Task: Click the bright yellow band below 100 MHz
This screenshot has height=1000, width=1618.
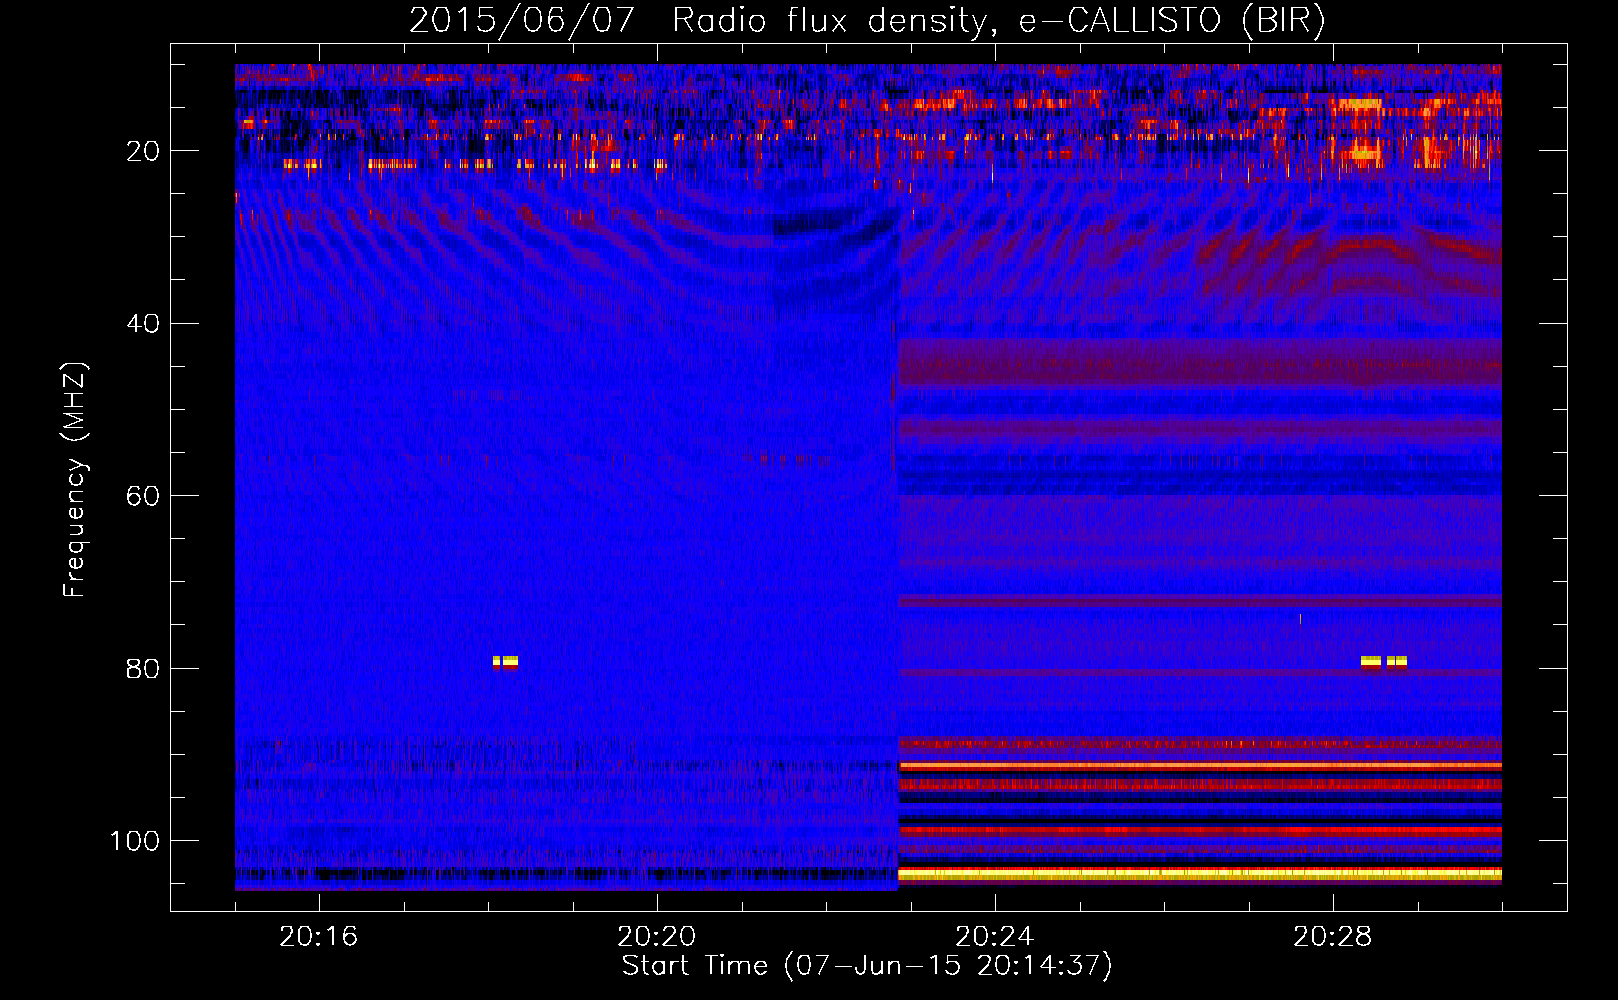Action: coord(1200,874)
